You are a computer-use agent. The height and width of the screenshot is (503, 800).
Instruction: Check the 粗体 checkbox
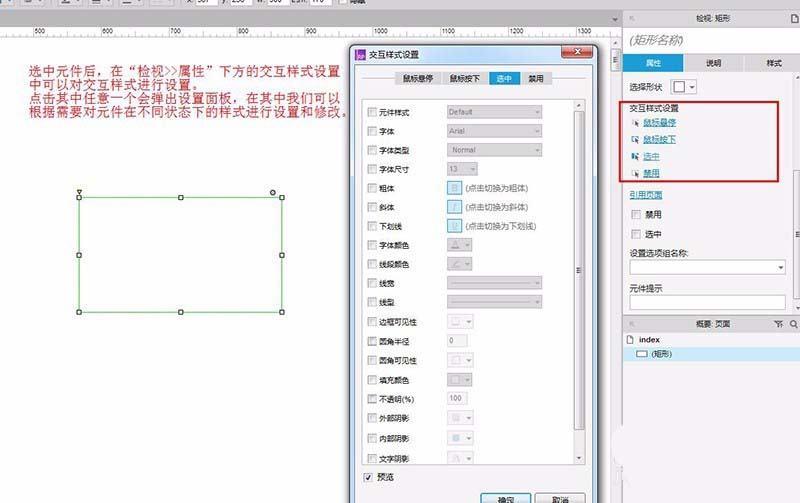372,188
